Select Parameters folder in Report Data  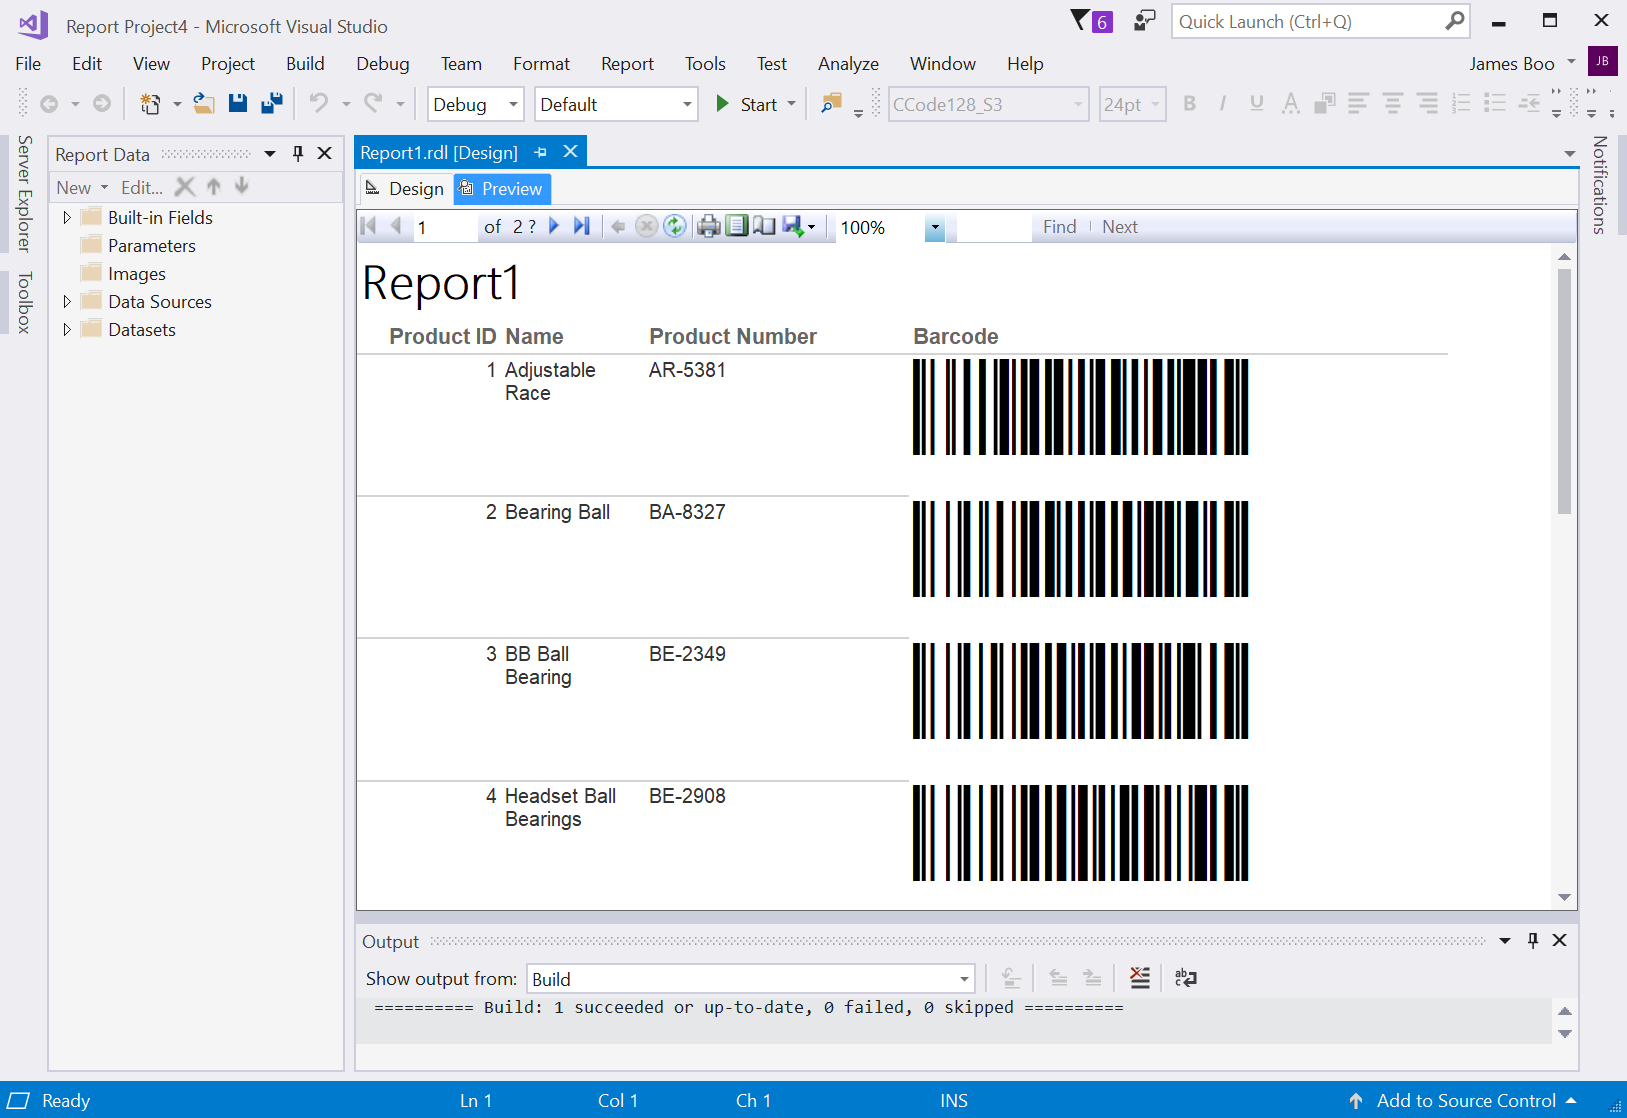pos(152,246)
